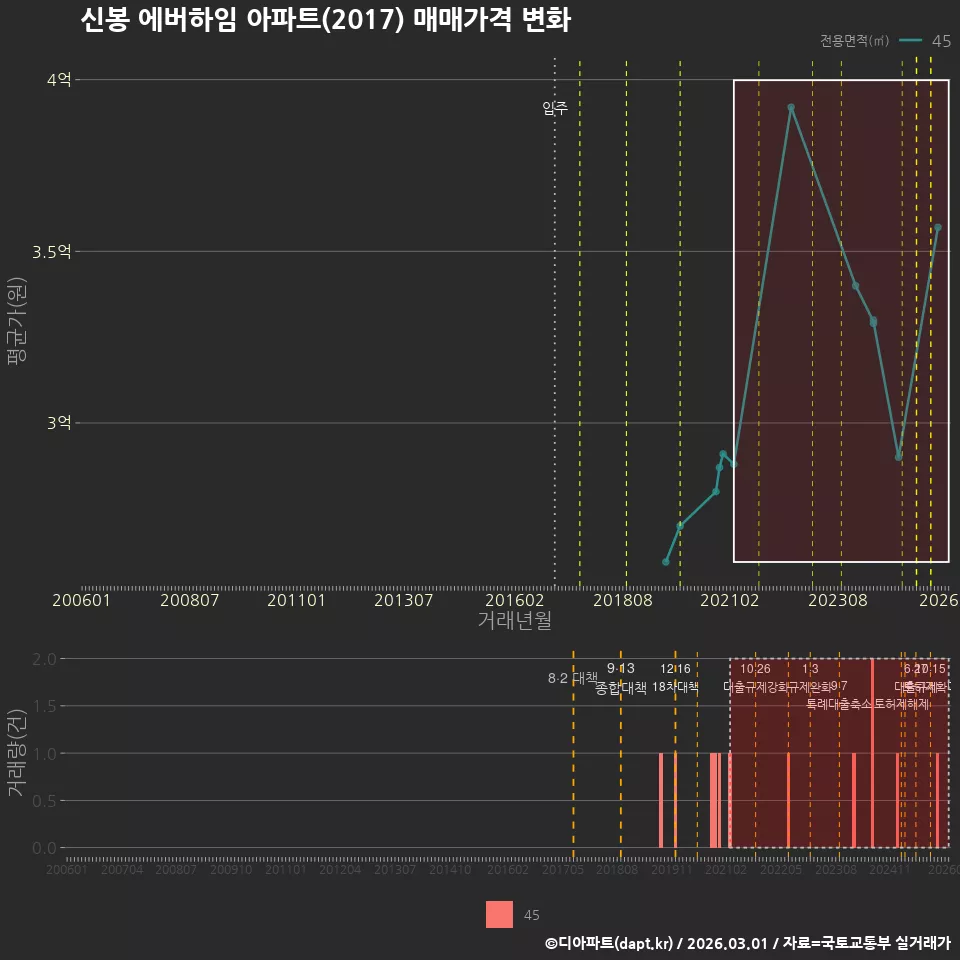Click the '특례대출축소' annotation label
Viewport: 960px width, 960px height.
(839, 704)
